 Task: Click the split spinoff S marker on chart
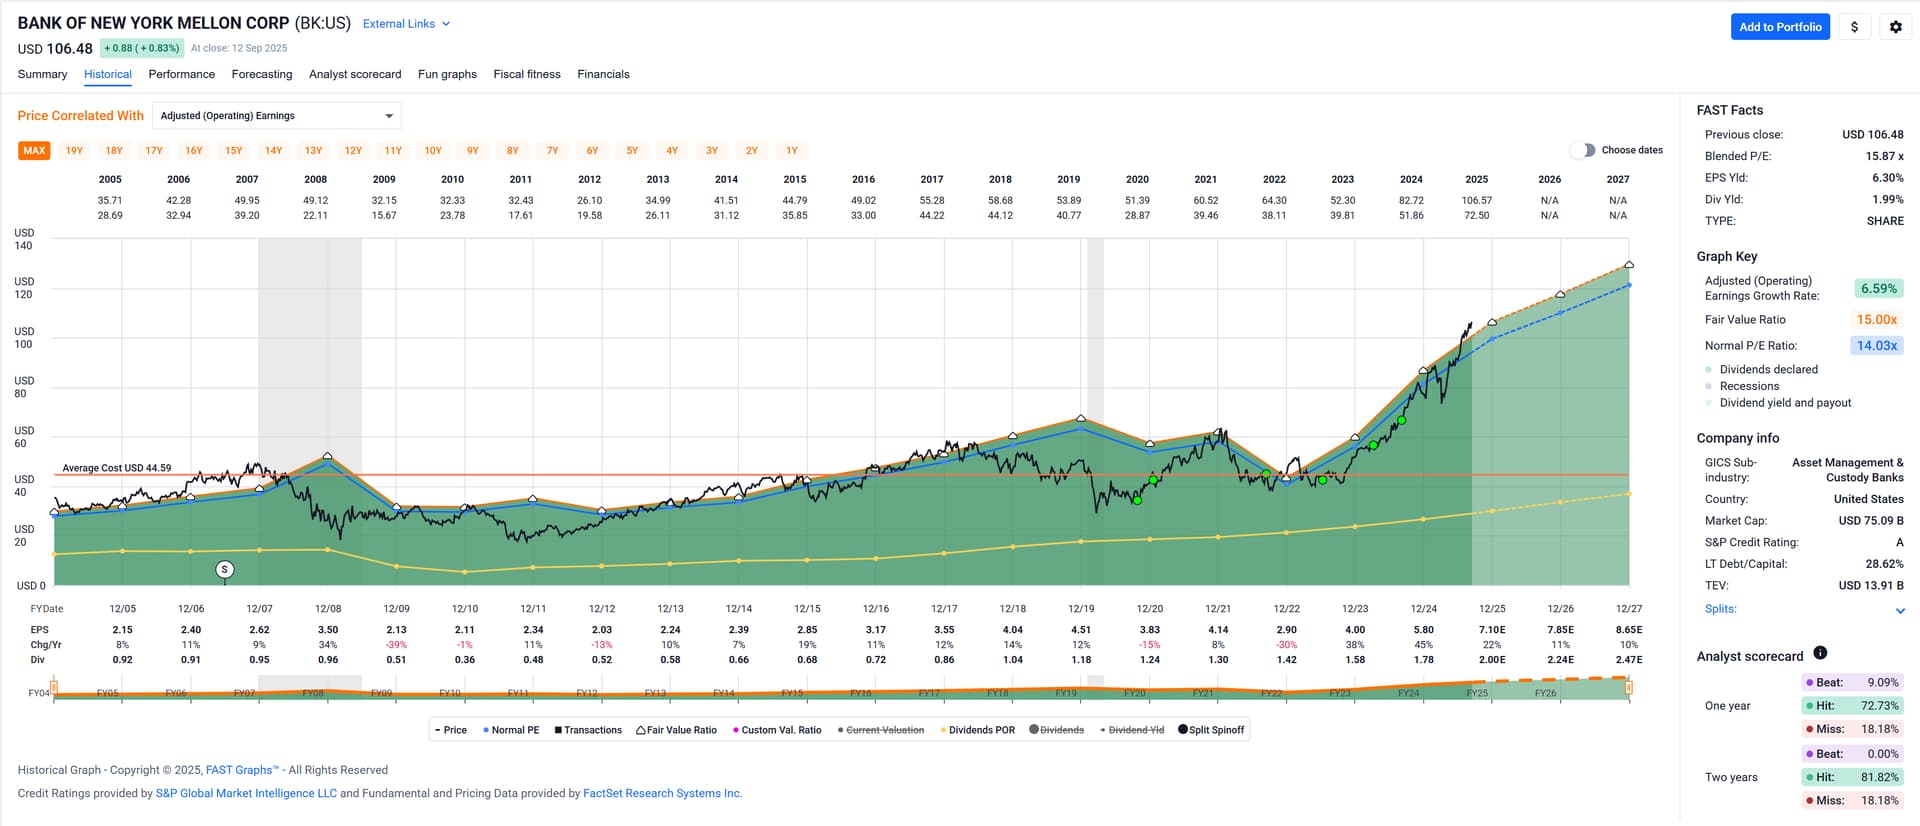point(225,569)
